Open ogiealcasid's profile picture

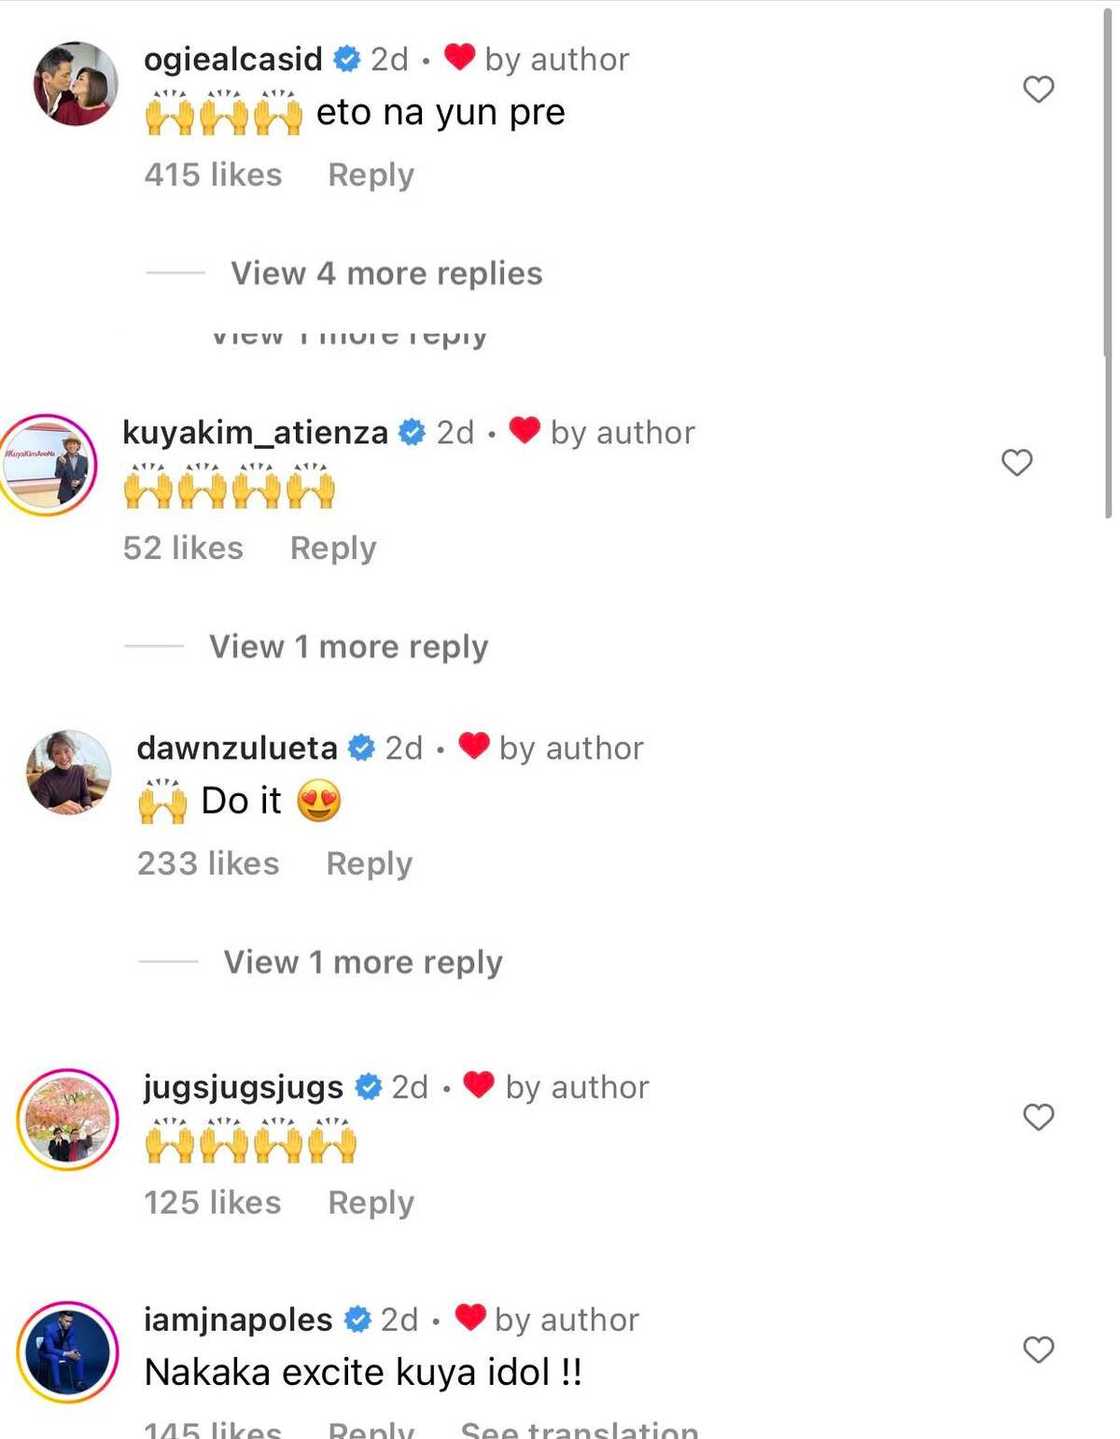[76, 84]
